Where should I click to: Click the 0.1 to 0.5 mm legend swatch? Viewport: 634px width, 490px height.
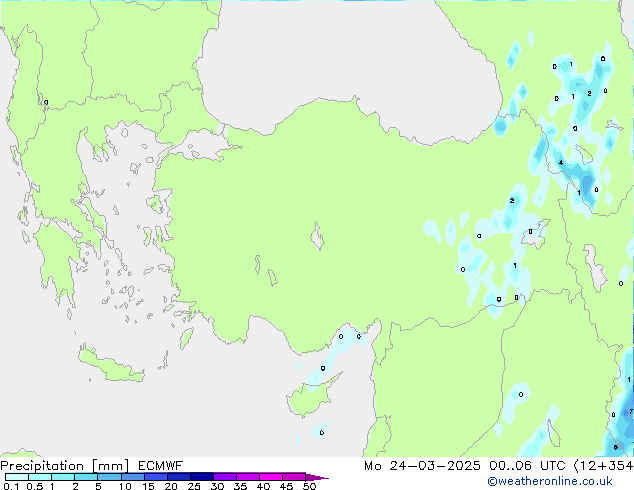(17, 477)
